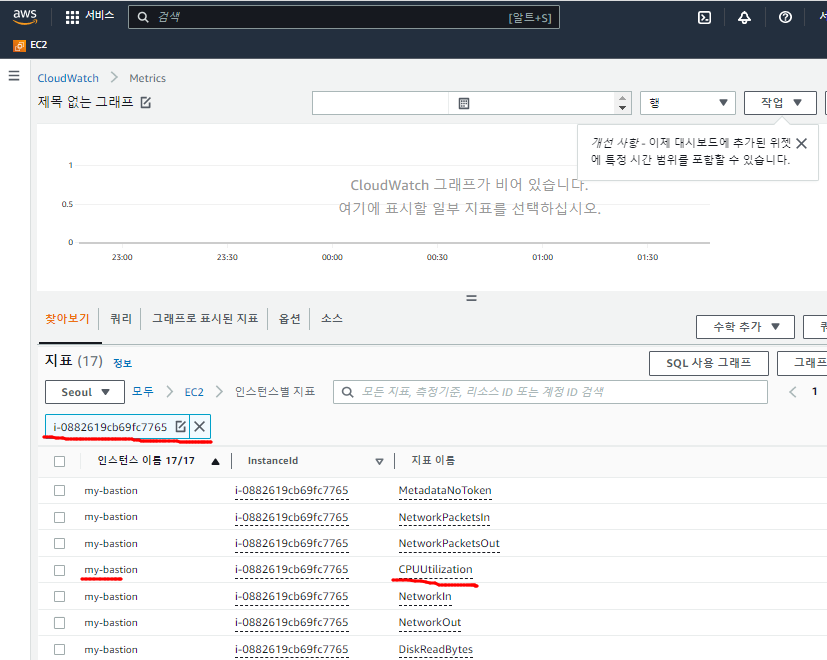Click the SQL 사용 그래프 button
The height and width of the screenshot is (660, 827).
click(708, 363)
